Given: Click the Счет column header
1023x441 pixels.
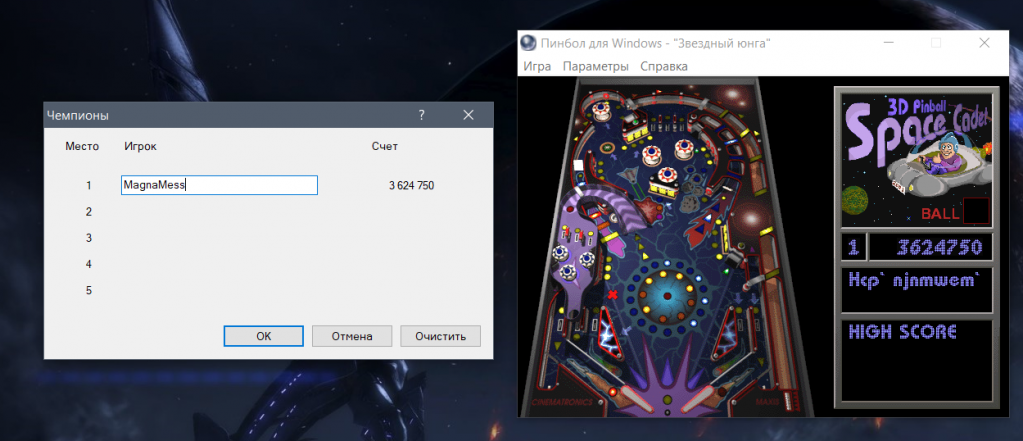Looking at the screenshot, I should point(385,146).
